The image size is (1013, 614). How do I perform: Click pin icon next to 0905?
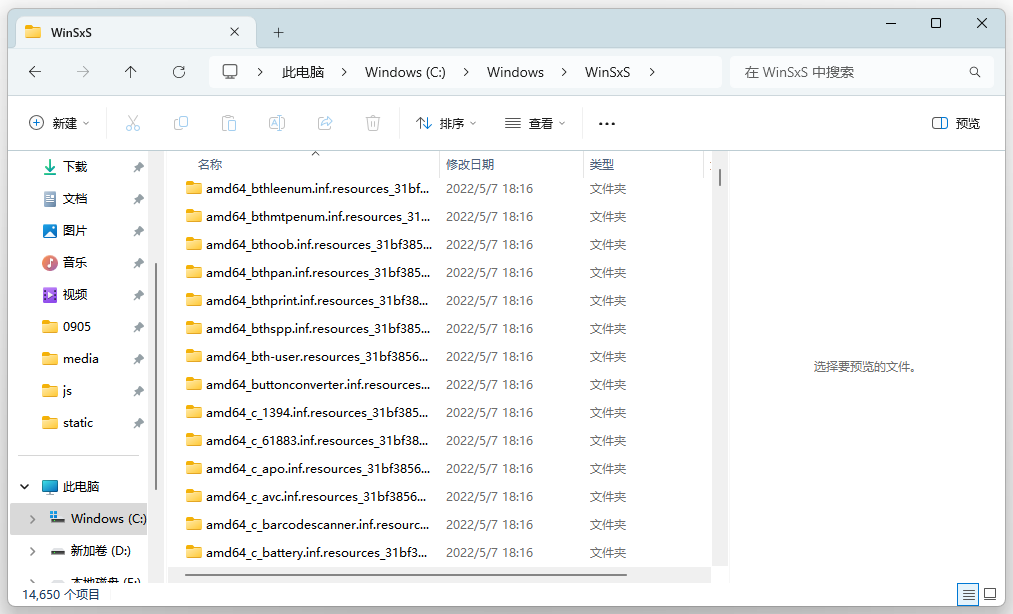click(x=138, y=327)
